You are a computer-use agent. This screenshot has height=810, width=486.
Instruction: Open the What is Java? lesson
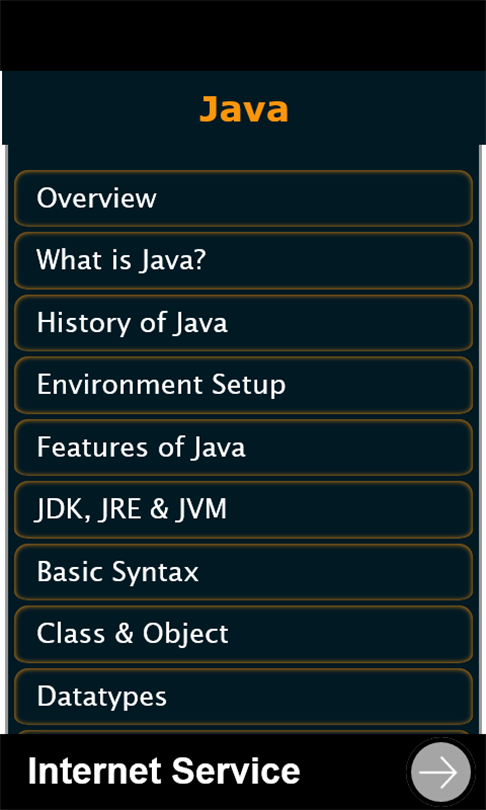pos(243,260)
